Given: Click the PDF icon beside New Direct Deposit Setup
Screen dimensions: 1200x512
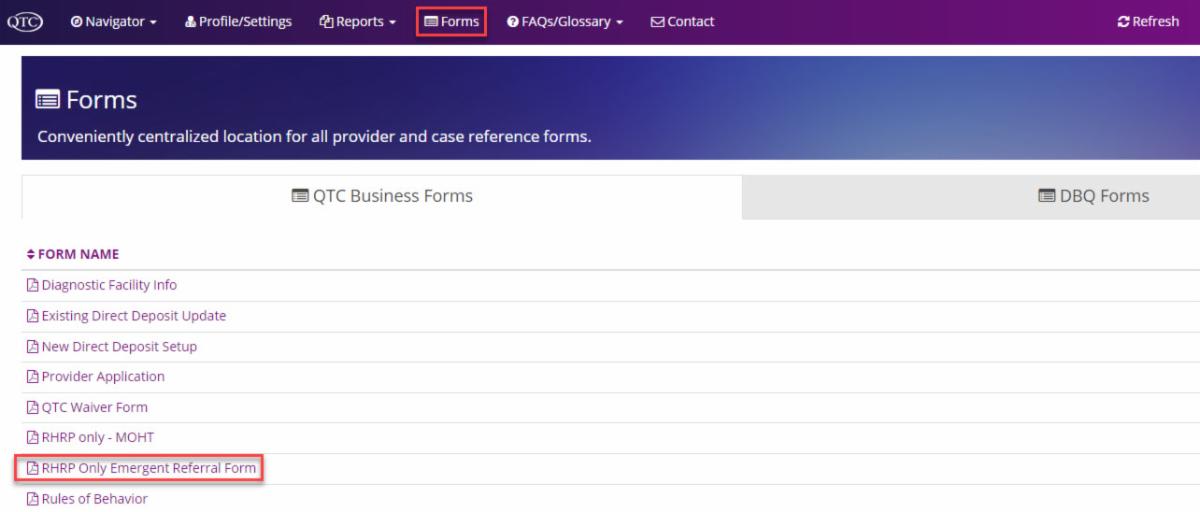Looking at the screenshot, I should (x=32, y=347).
